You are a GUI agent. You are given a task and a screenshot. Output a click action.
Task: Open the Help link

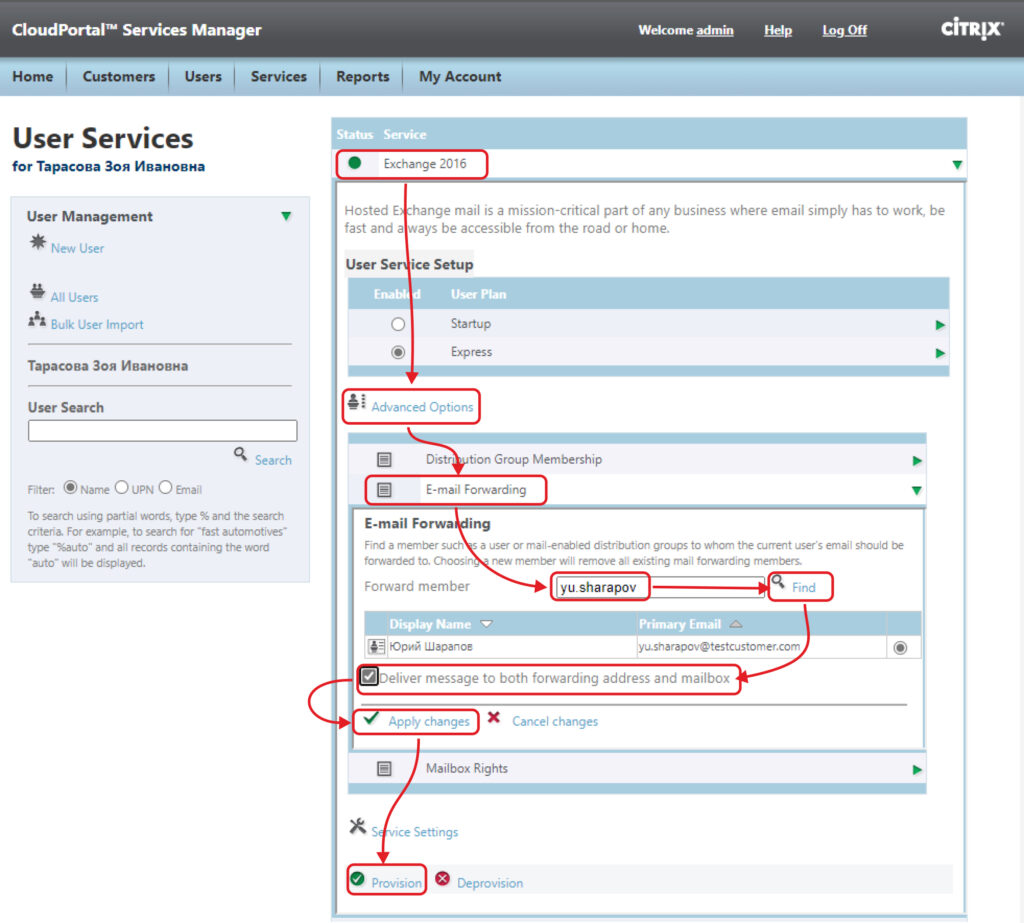[x=778, y=30]
